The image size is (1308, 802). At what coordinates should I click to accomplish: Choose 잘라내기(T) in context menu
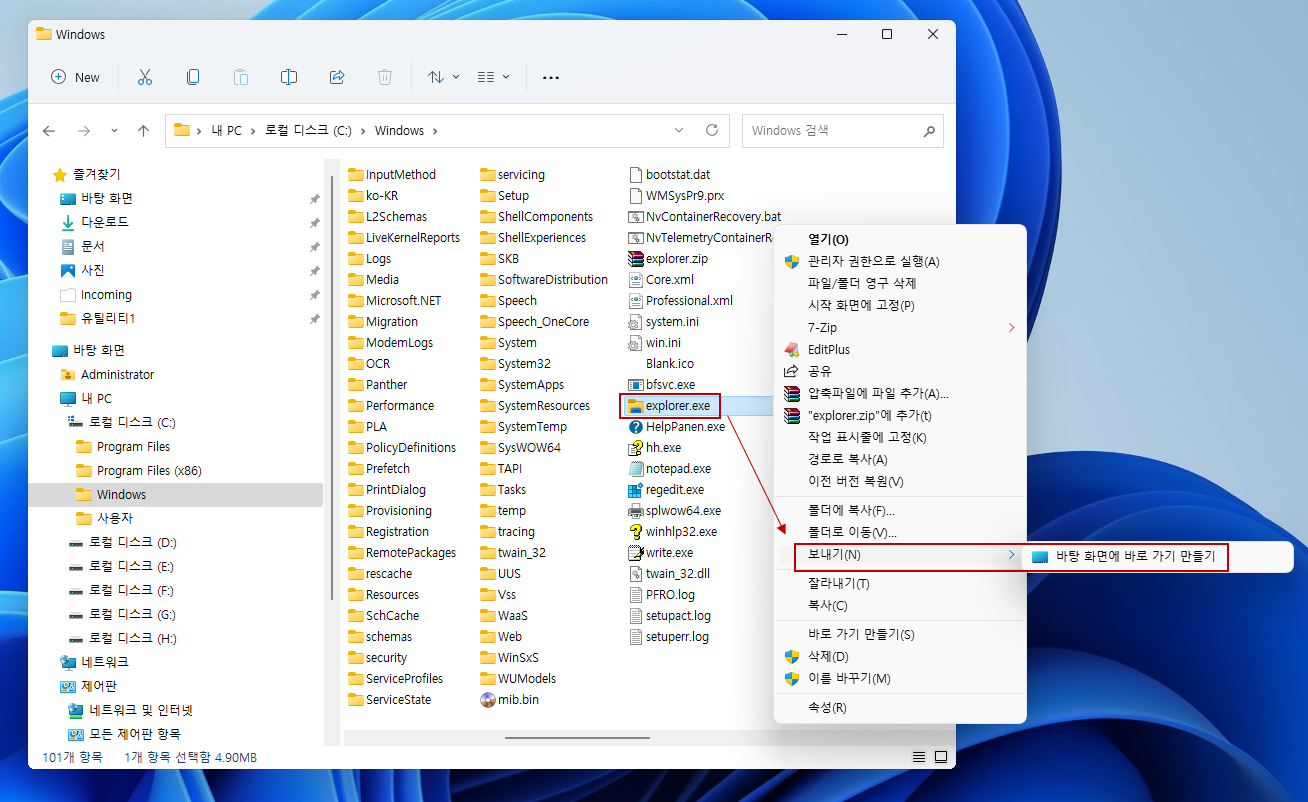pyautogui.click(x=900, y=584)
